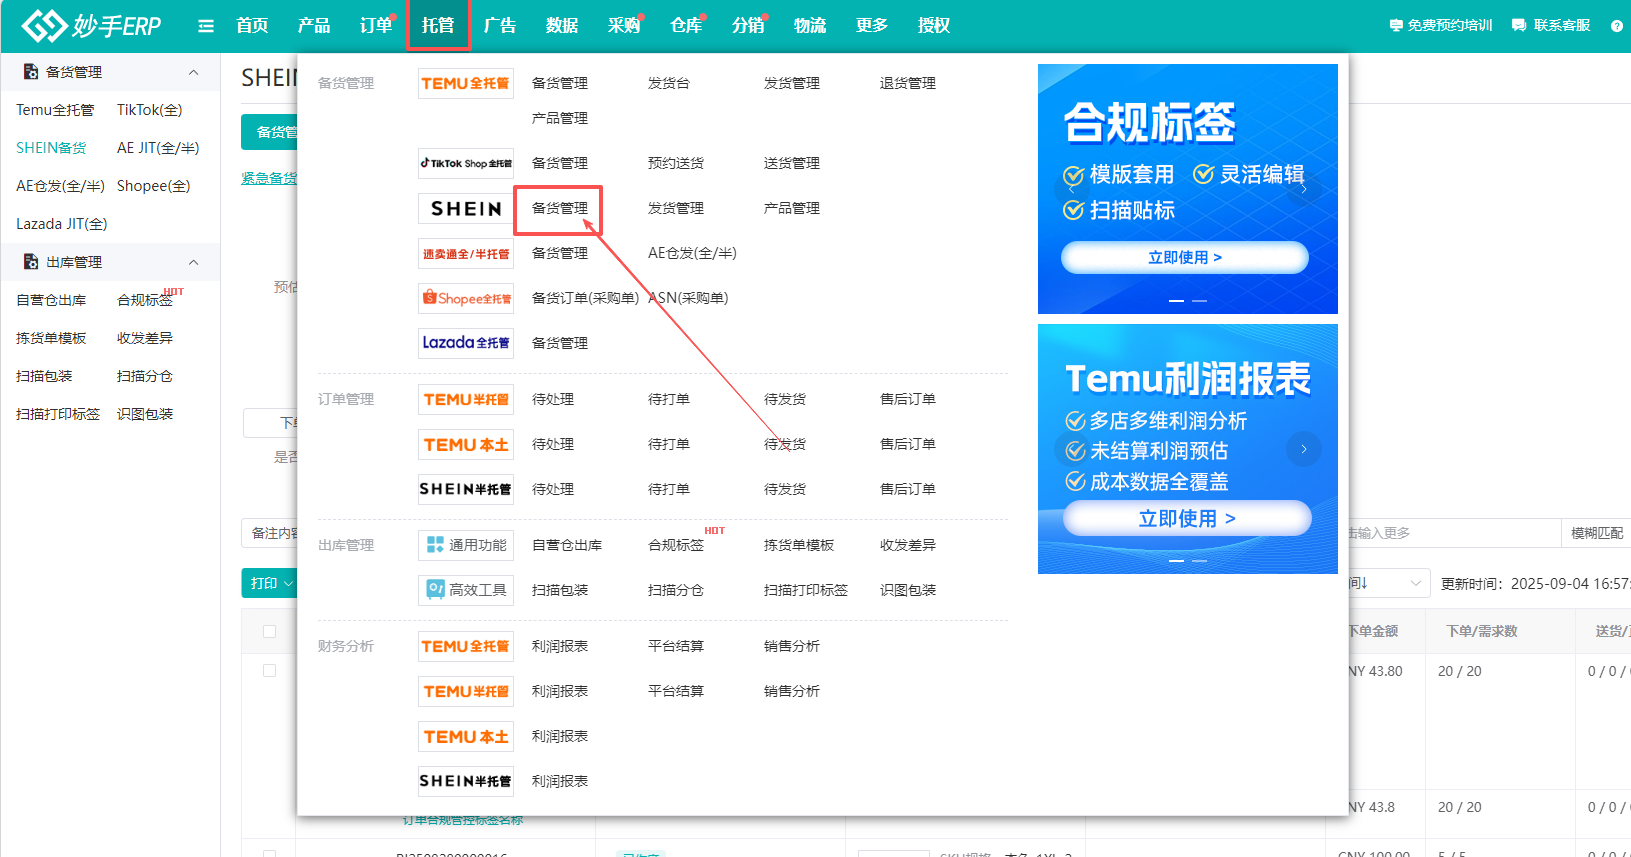
Task: Select Lazada JIT(全) in the sidebar
Action: click(x=61, y=224)
